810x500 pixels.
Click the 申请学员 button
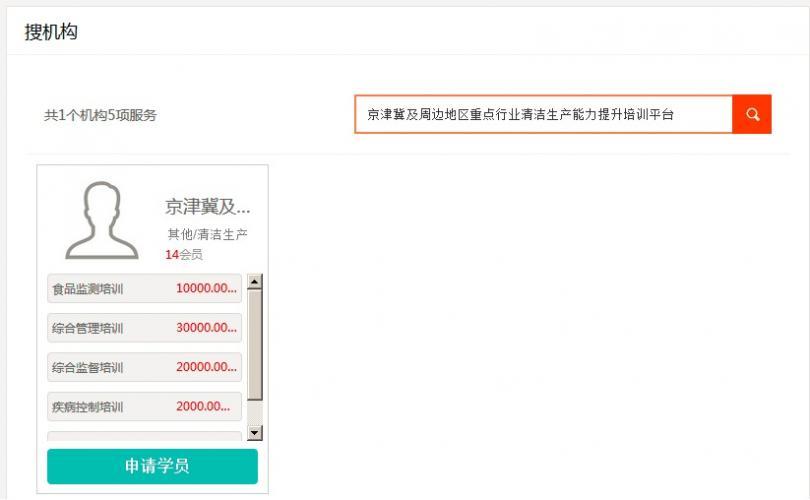point(152,466)
